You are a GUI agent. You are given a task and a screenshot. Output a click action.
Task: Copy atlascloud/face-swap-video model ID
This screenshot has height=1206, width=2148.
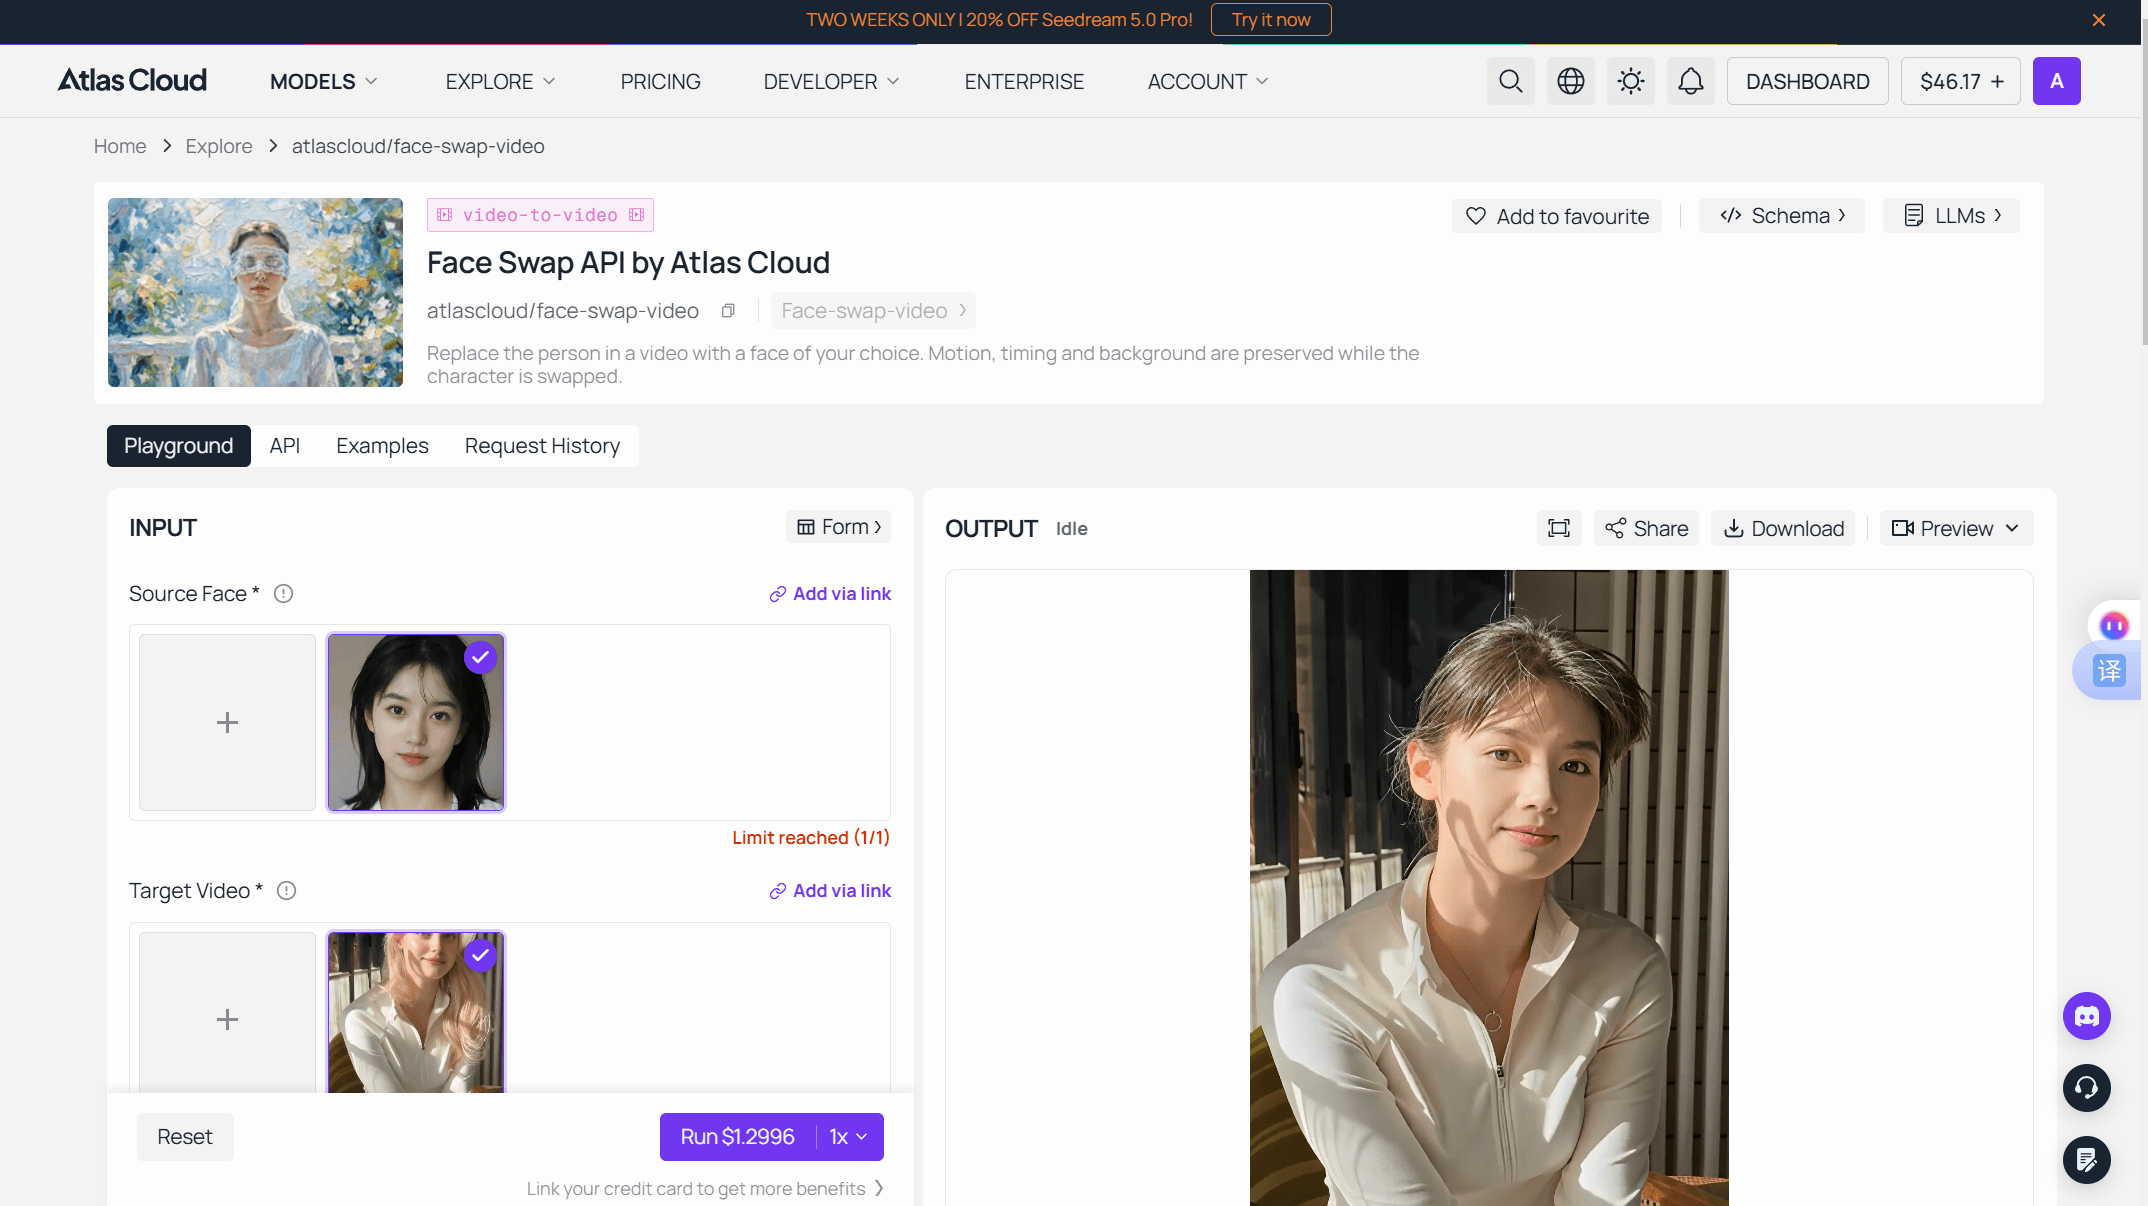coord(728,311)
